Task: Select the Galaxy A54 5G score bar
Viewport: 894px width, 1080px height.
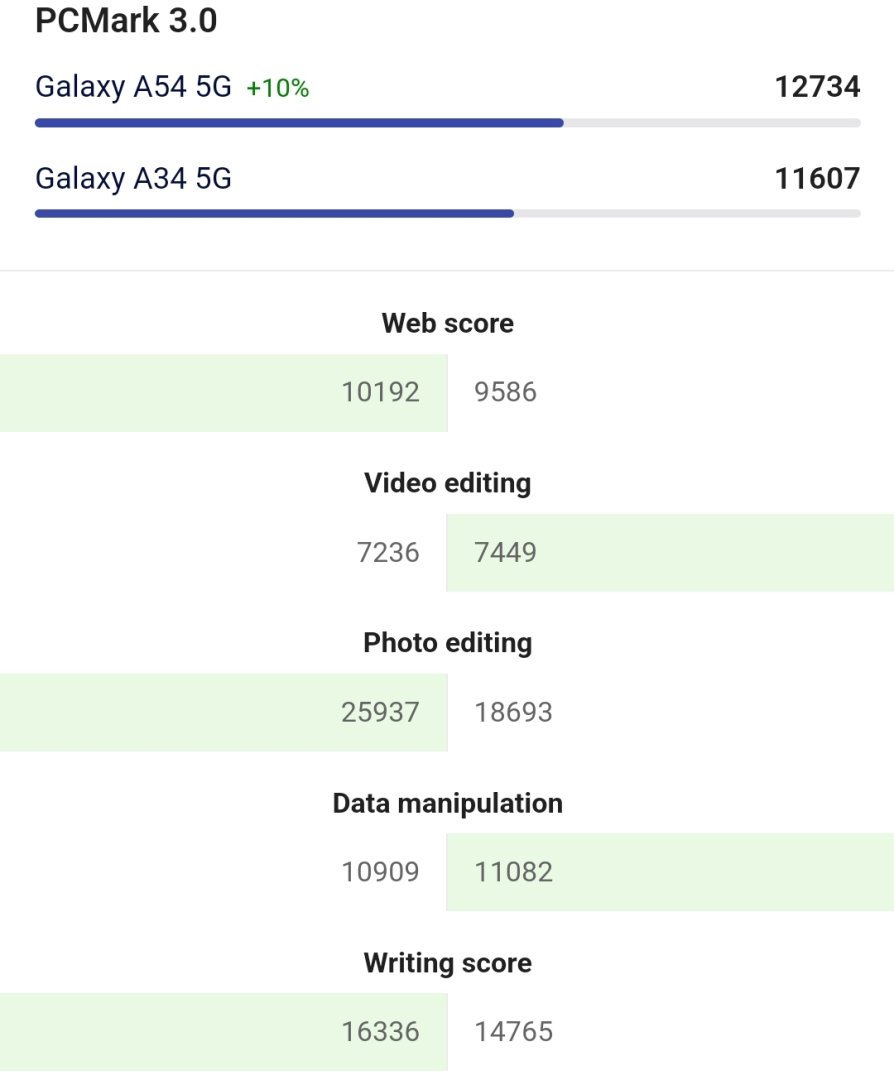Action: point(448,123)
